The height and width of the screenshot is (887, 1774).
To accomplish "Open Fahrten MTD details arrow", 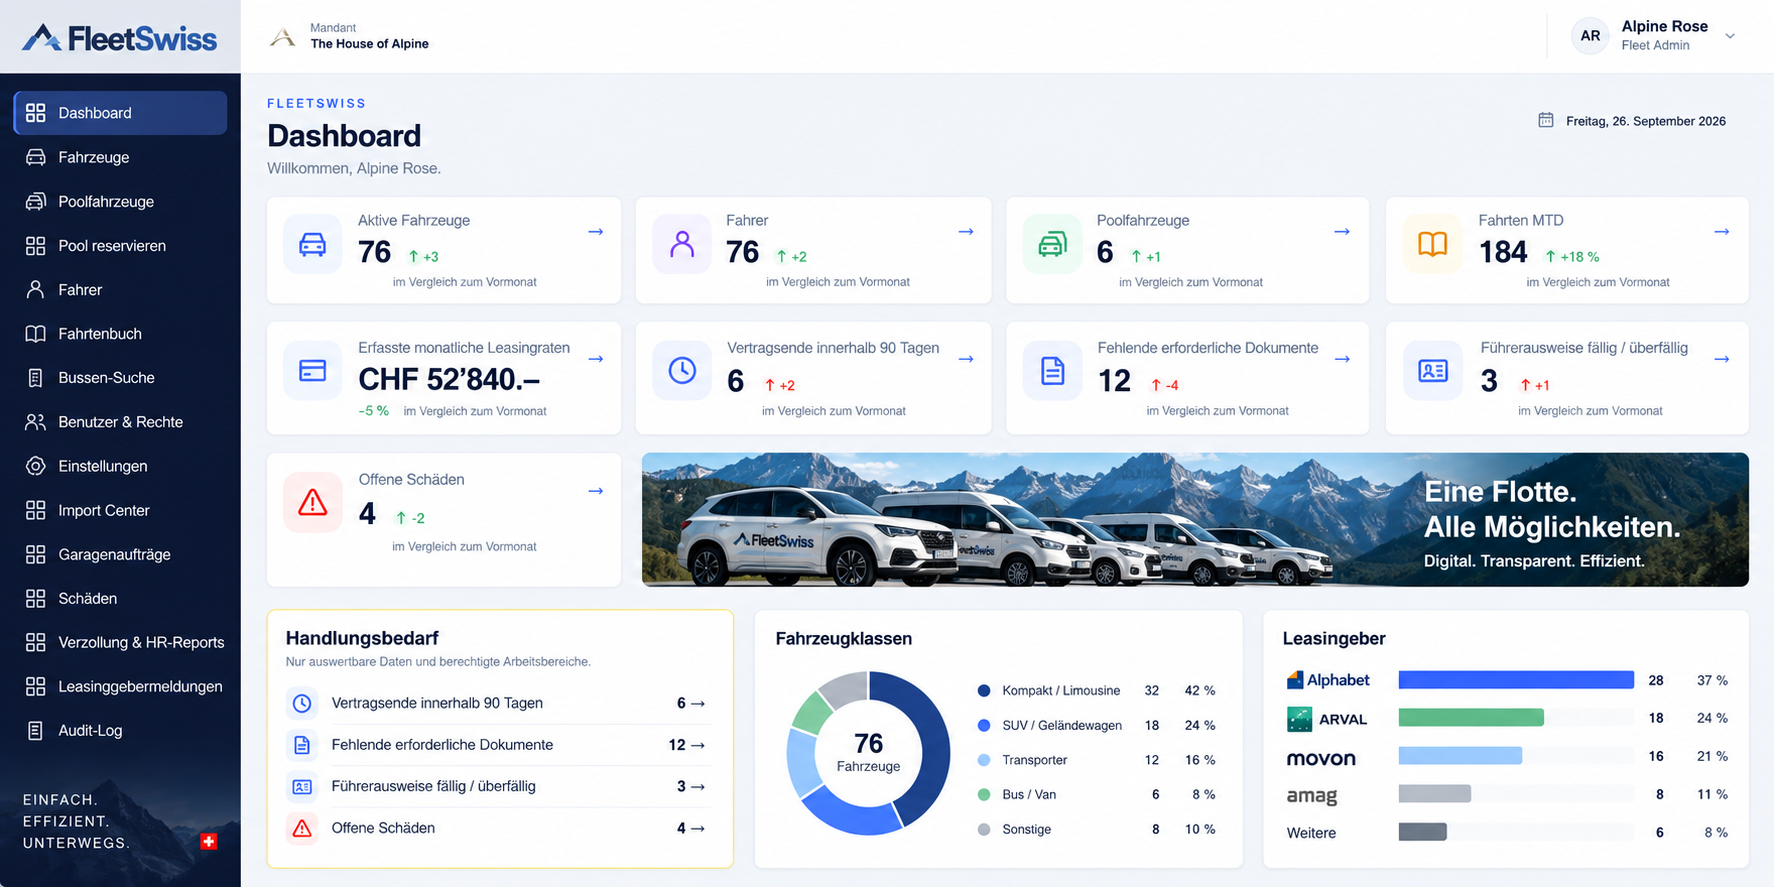I will click(1722, 231).
